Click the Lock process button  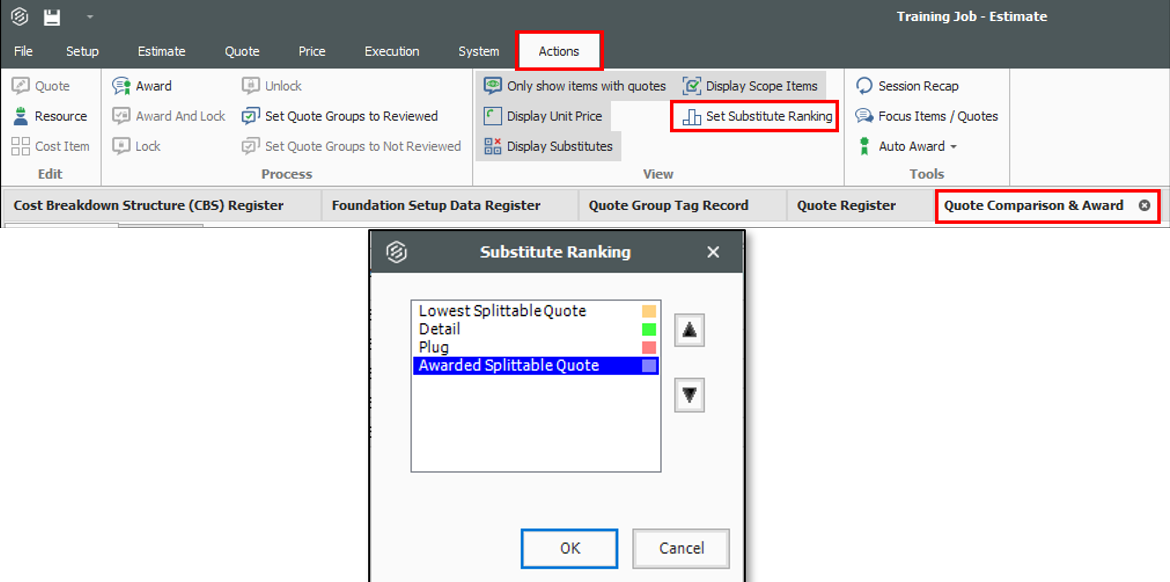[x=137, y=146]
